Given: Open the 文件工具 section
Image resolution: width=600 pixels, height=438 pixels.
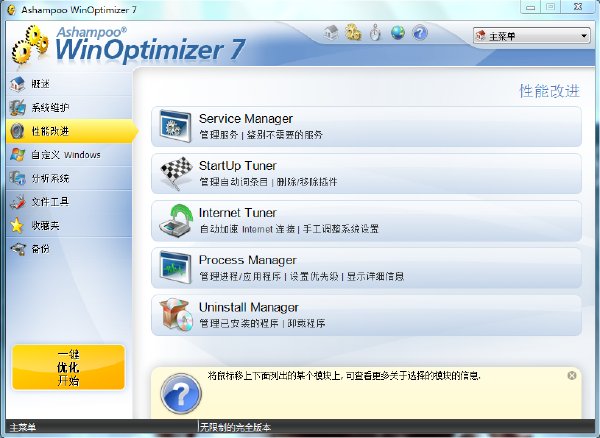Looking at the screenshot, I should (69, 202).
